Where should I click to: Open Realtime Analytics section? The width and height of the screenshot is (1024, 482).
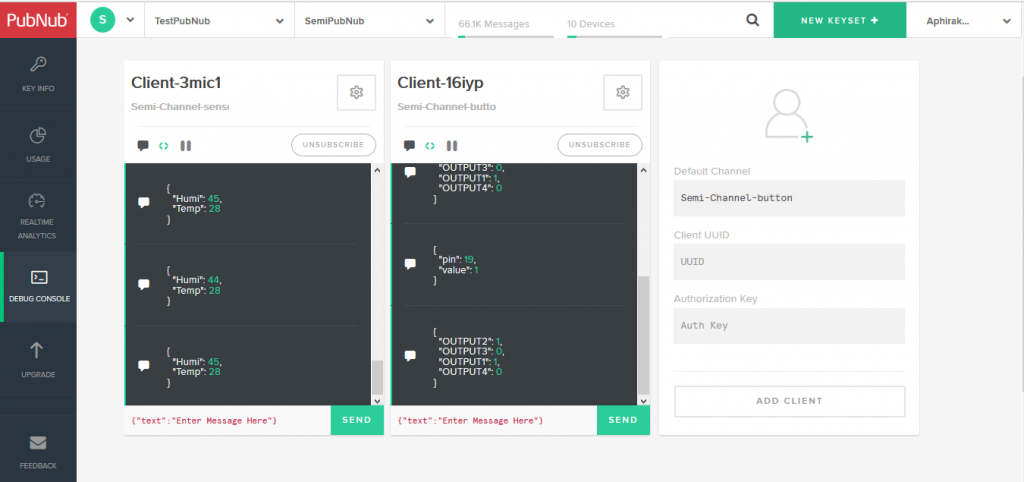[38, 215]
